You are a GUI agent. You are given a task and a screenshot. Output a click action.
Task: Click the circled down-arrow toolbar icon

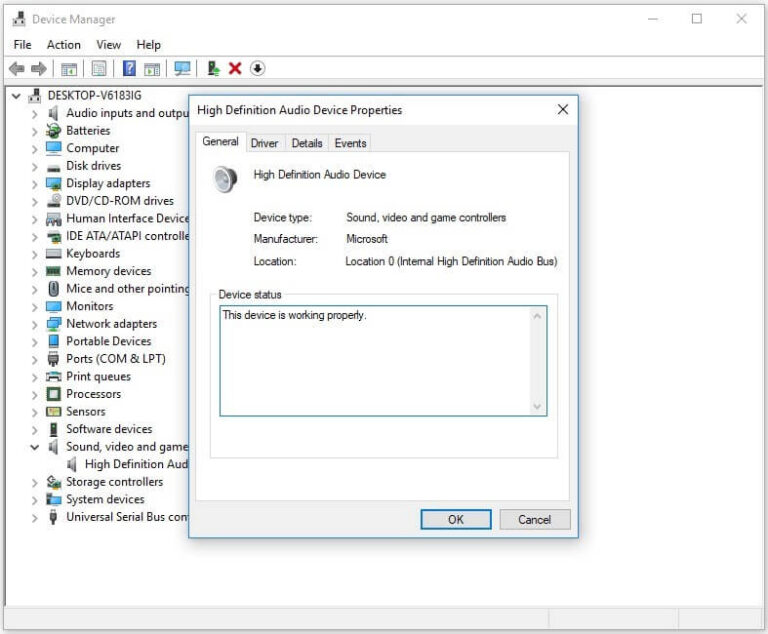(258, 68)
